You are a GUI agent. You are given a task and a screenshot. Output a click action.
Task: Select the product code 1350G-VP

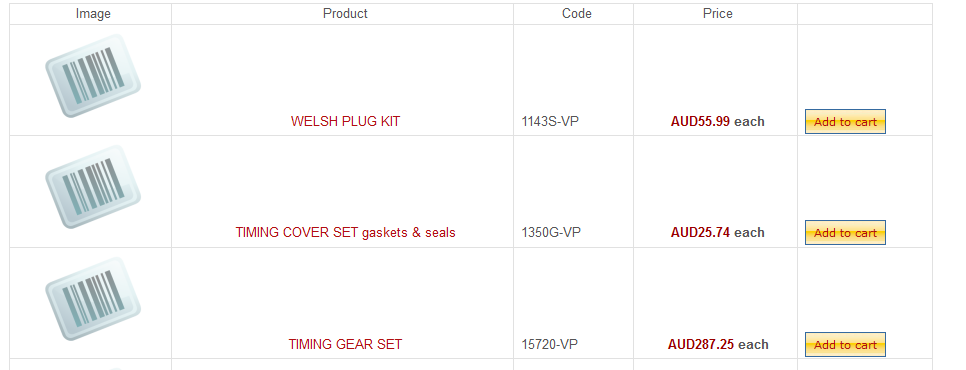tap(551, 232)
